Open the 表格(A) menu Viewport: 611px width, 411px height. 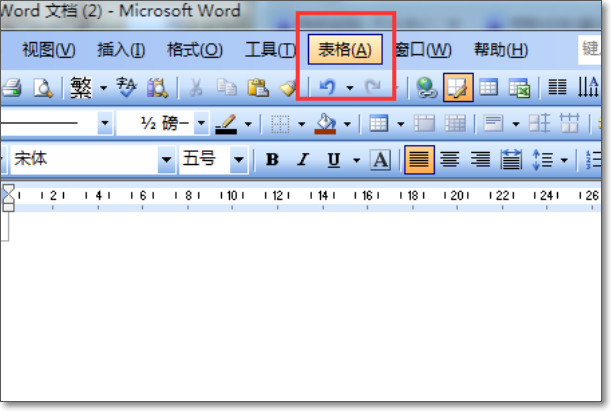coord(345,49)
